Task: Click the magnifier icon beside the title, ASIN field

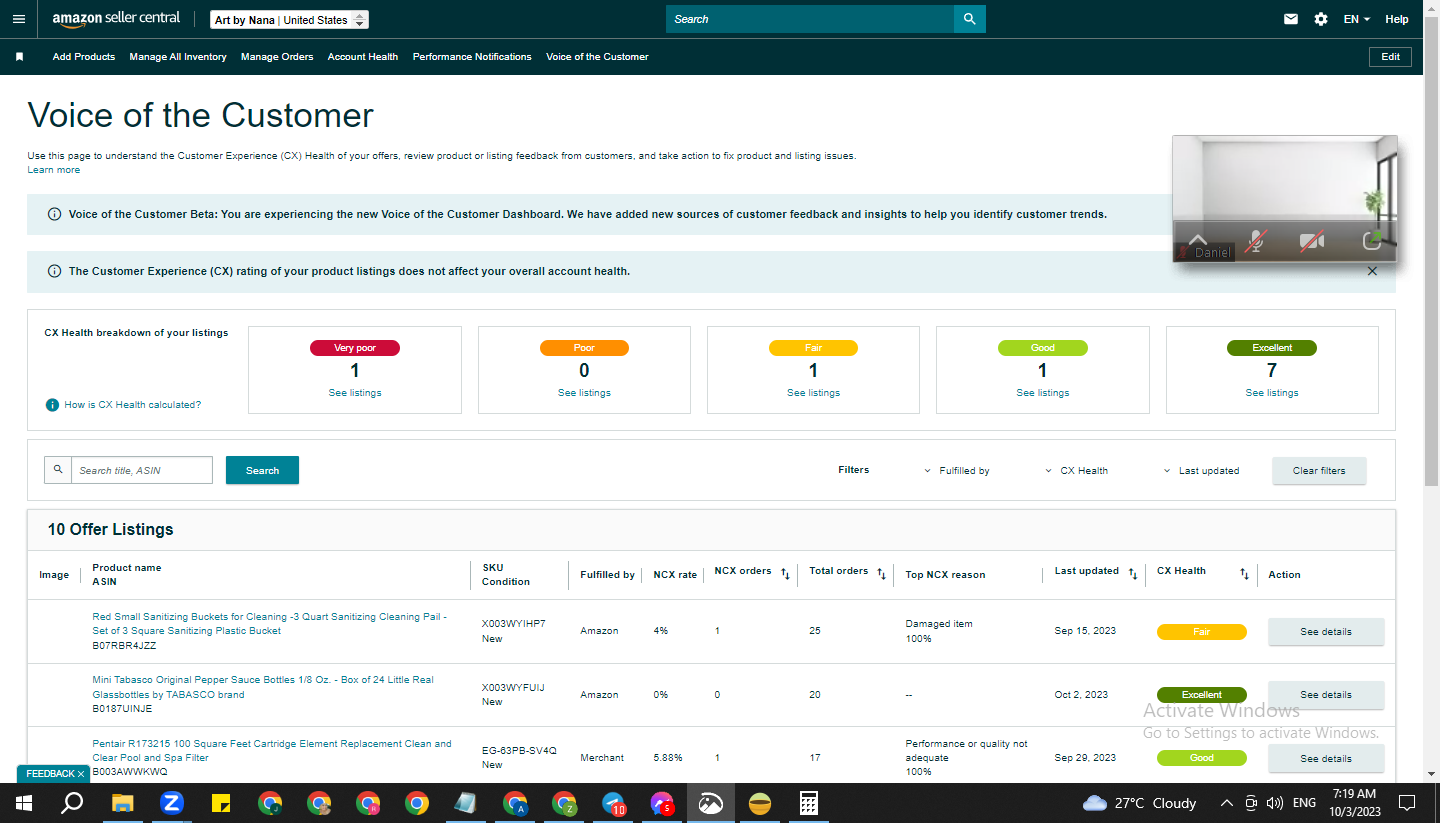Action: pos(58,470)
